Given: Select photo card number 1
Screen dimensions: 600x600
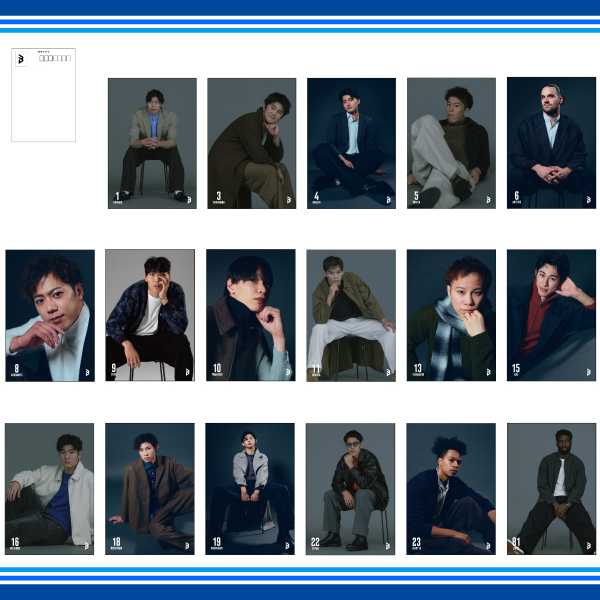Looking at the screenshot, I should (152, 143).
